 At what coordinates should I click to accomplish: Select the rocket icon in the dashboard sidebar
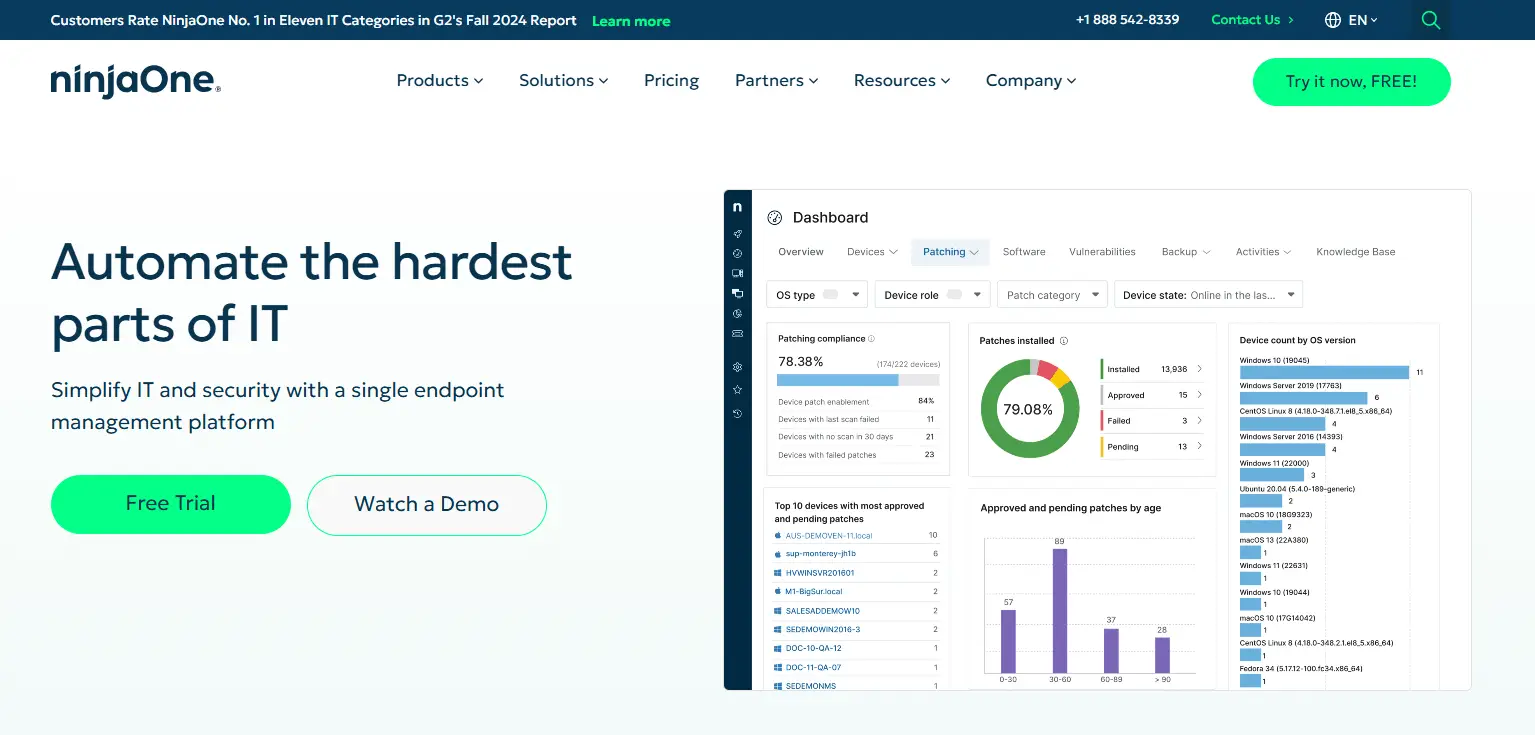point(737,234)
